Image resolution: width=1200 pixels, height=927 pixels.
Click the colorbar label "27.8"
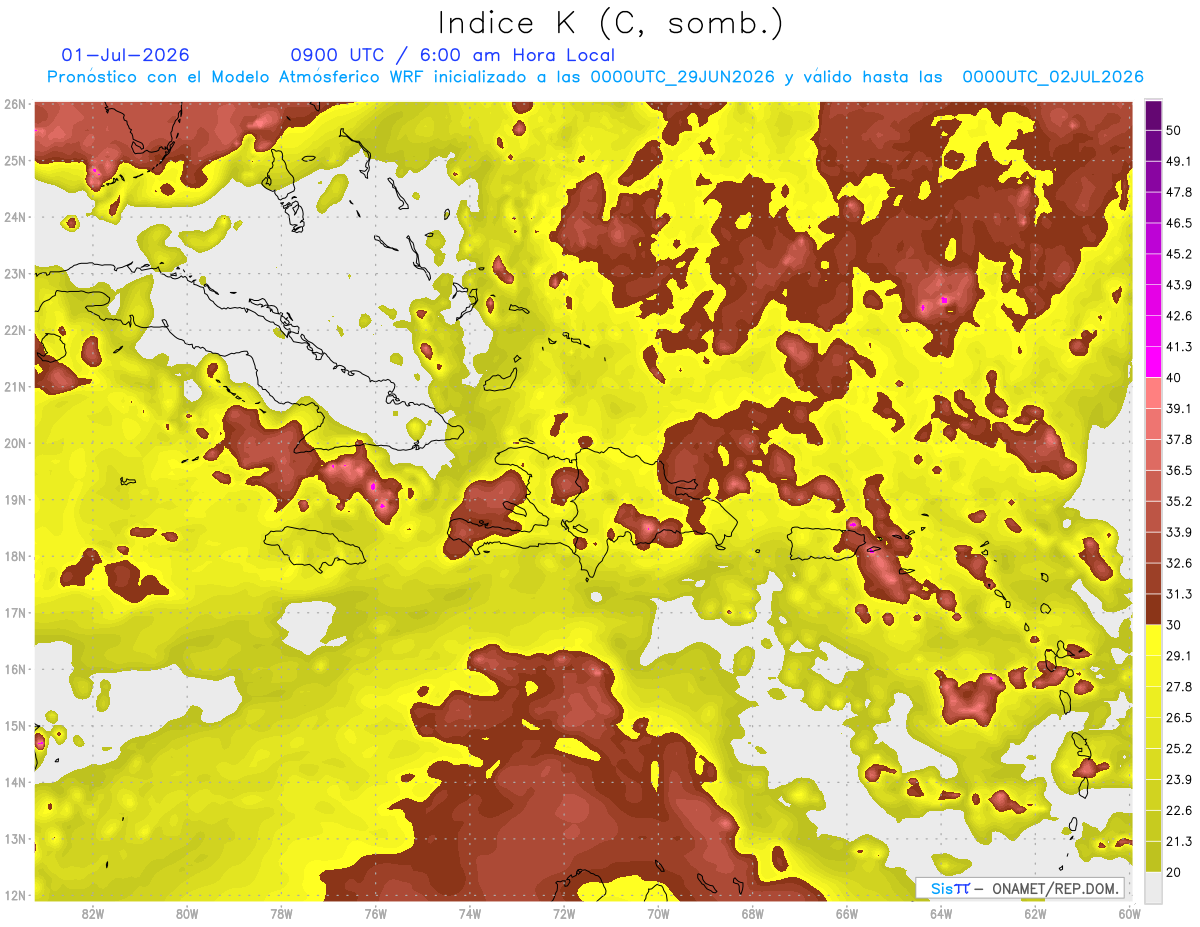pyautogui.click(x=1177, y=686)
